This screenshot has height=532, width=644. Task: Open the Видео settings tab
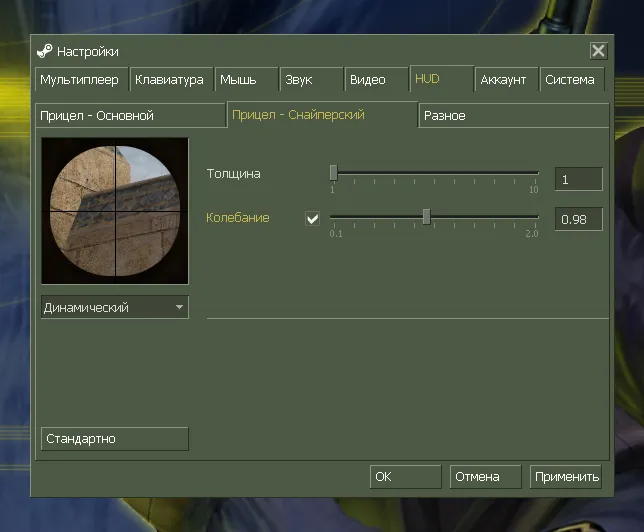coord(377,79)
